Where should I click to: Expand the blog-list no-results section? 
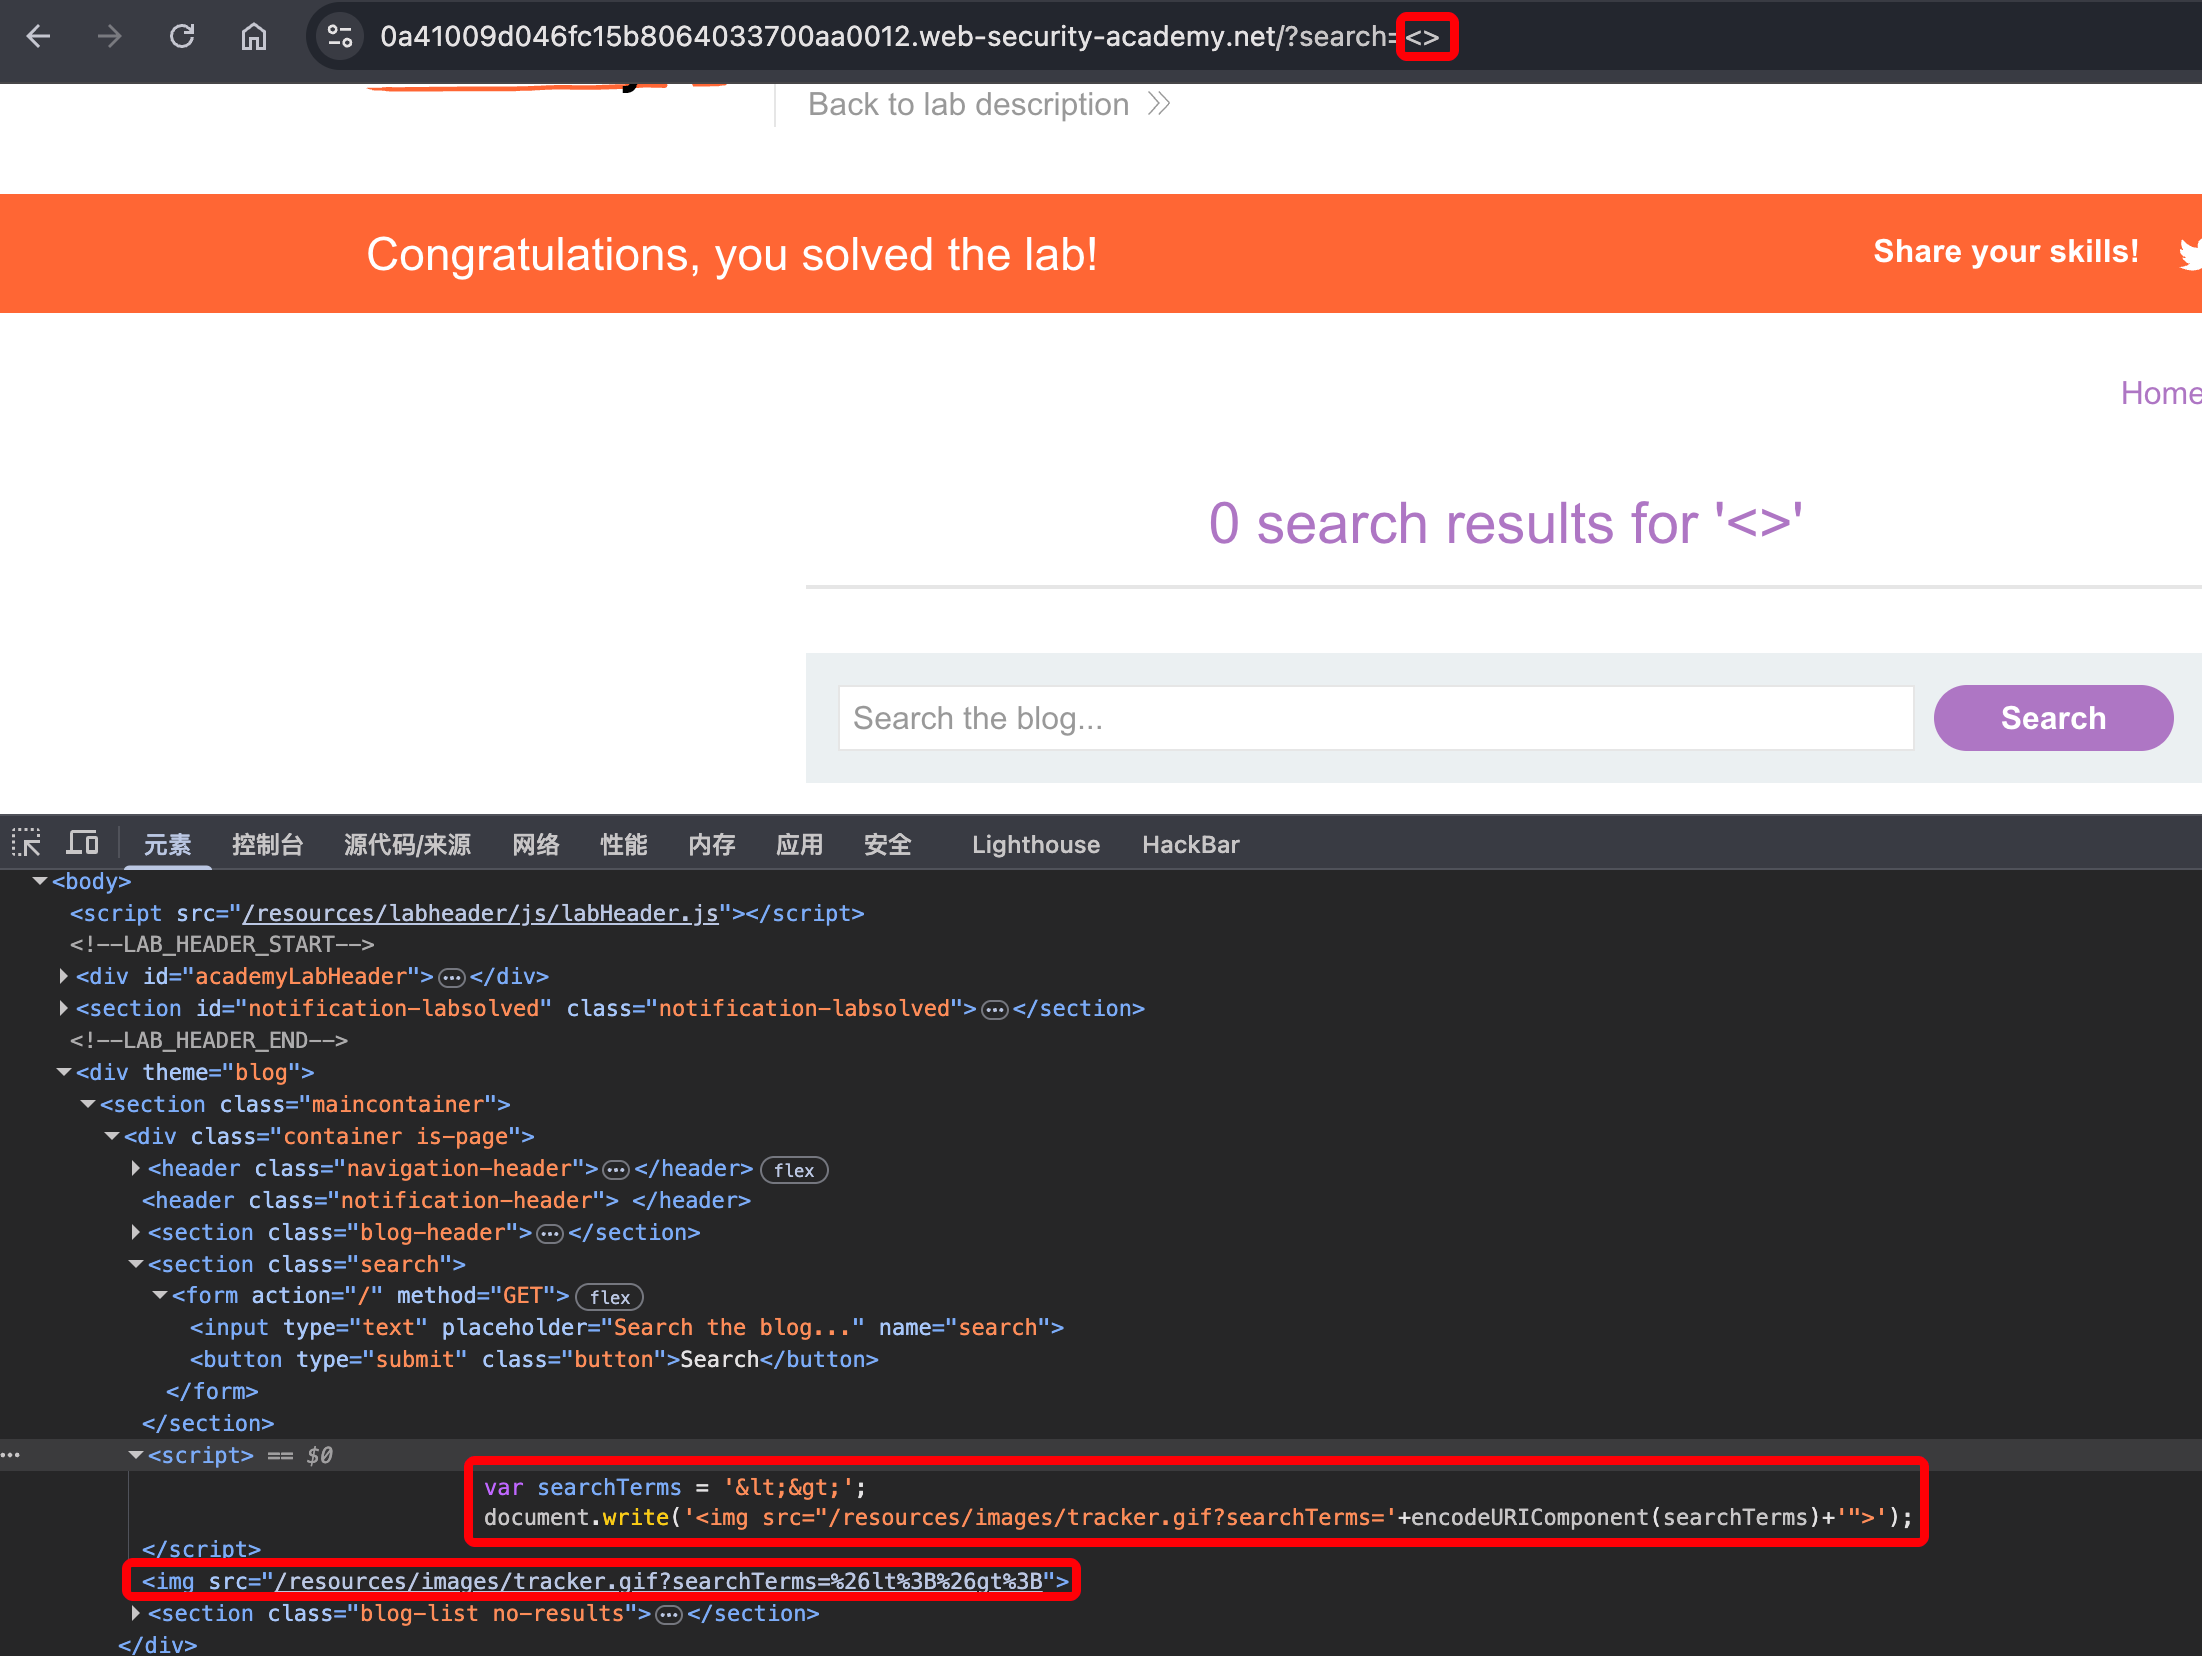click(x=136, y=1613)
